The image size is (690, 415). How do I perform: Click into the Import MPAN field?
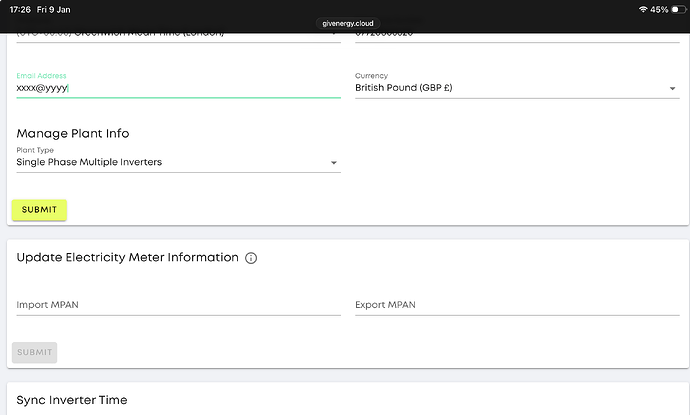point(178,304)
